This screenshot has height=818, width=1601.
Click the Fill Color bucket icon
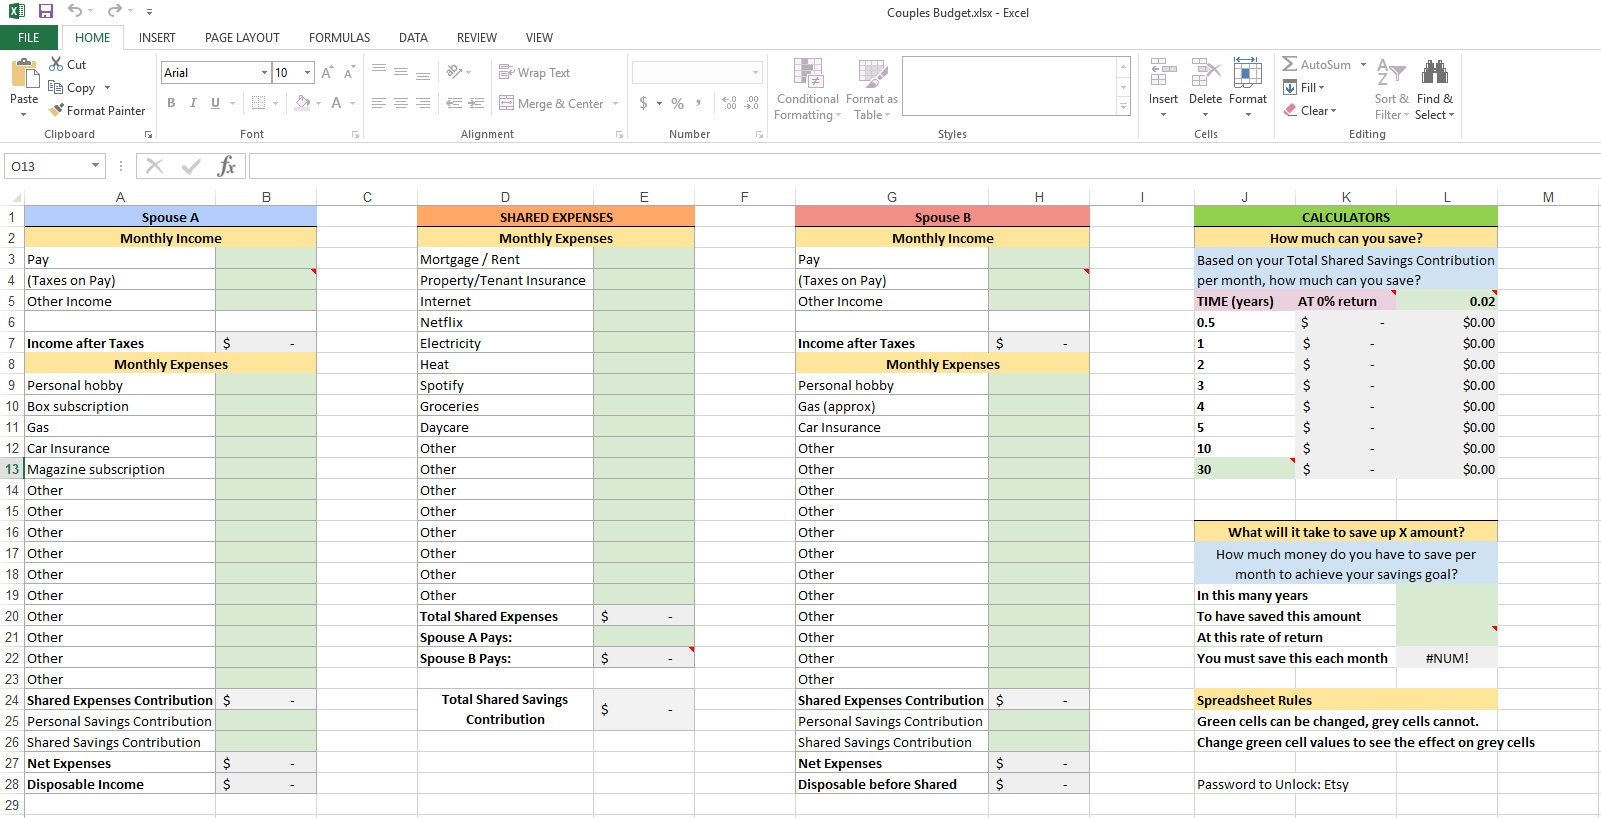pyautogui.click(x=303, y=103)
